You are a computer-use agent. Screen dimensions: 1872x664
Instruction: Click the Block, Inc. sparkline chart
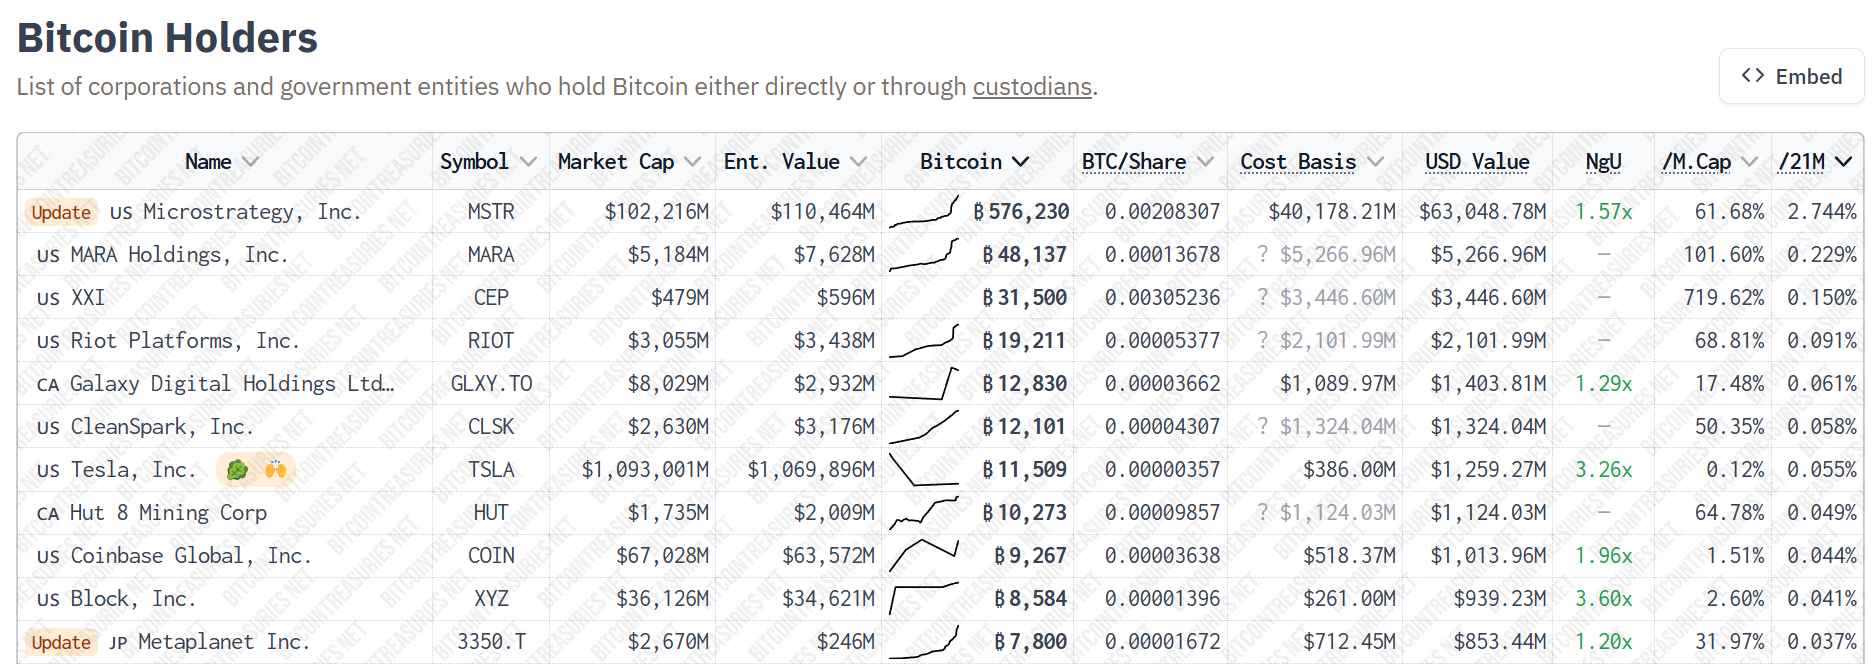point(923,599)
